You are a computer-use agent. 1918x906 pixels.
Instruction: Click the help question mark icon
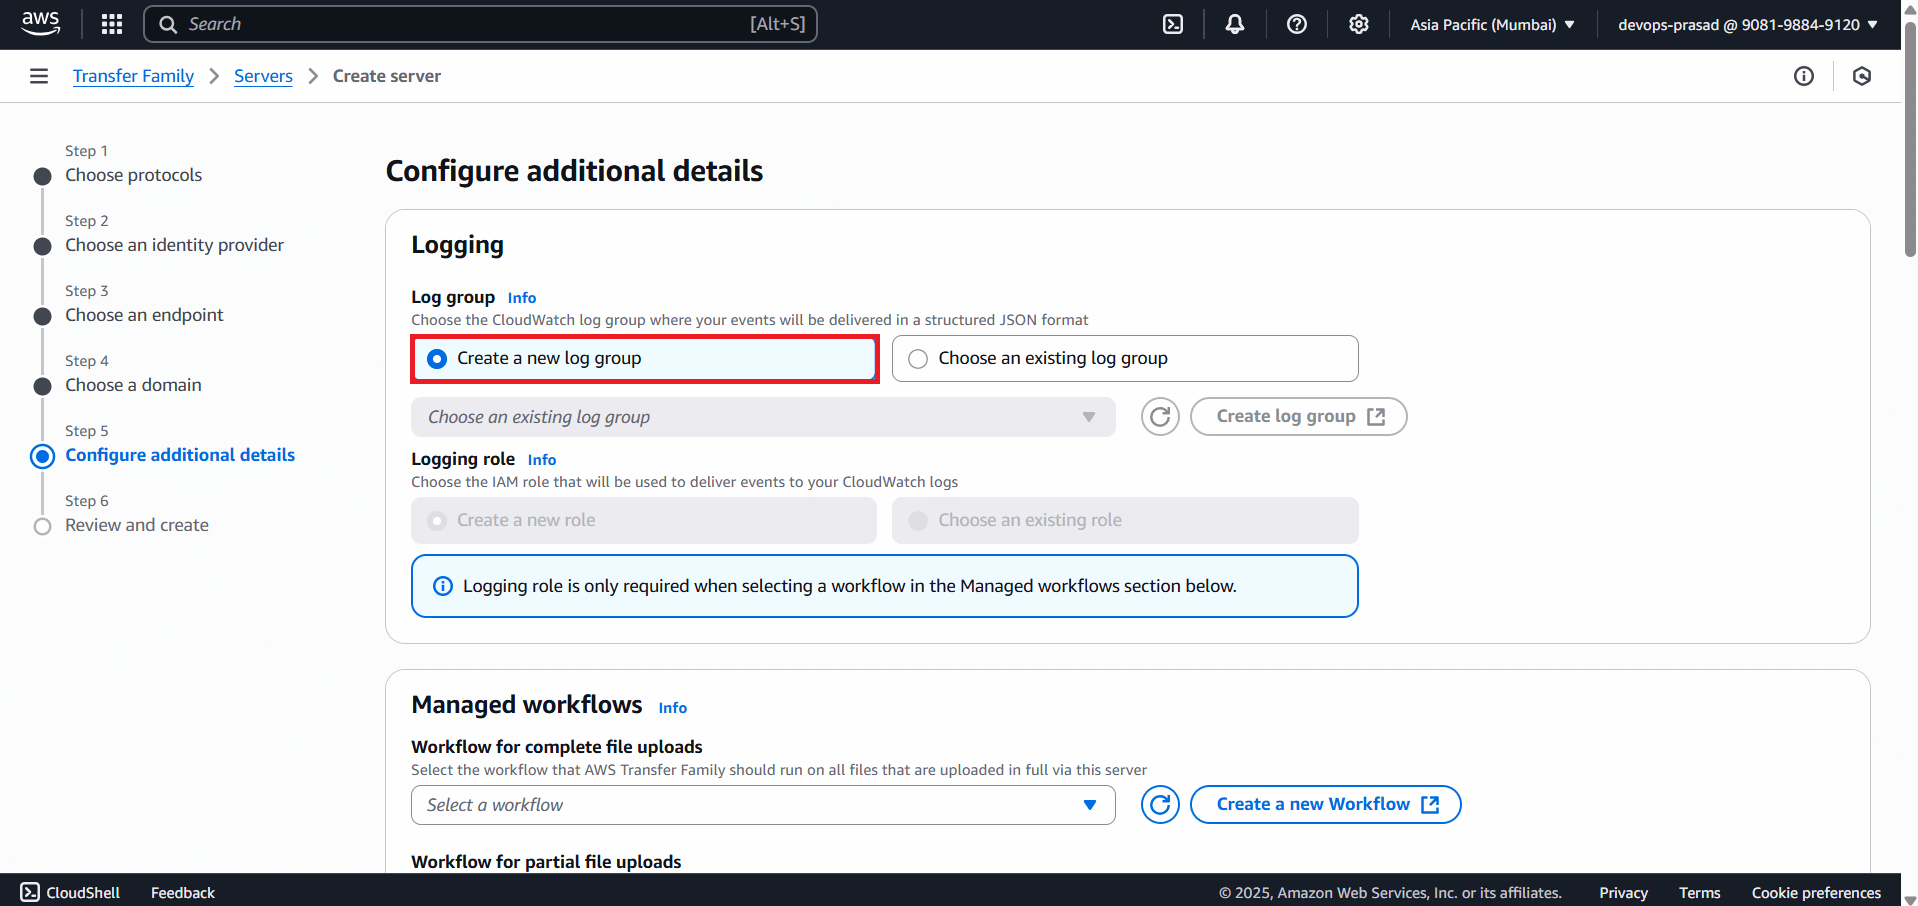[x=1296, y=23]
